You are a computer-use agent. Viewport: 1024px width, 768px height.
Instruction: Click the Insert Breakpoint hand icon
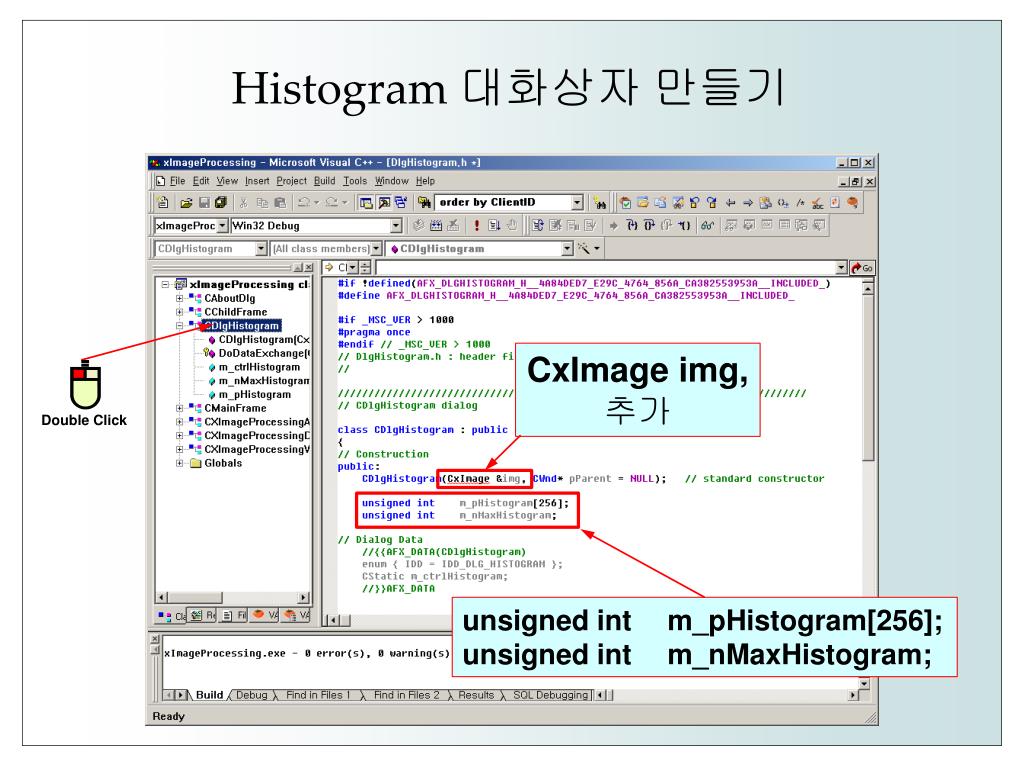pos(512,226)
